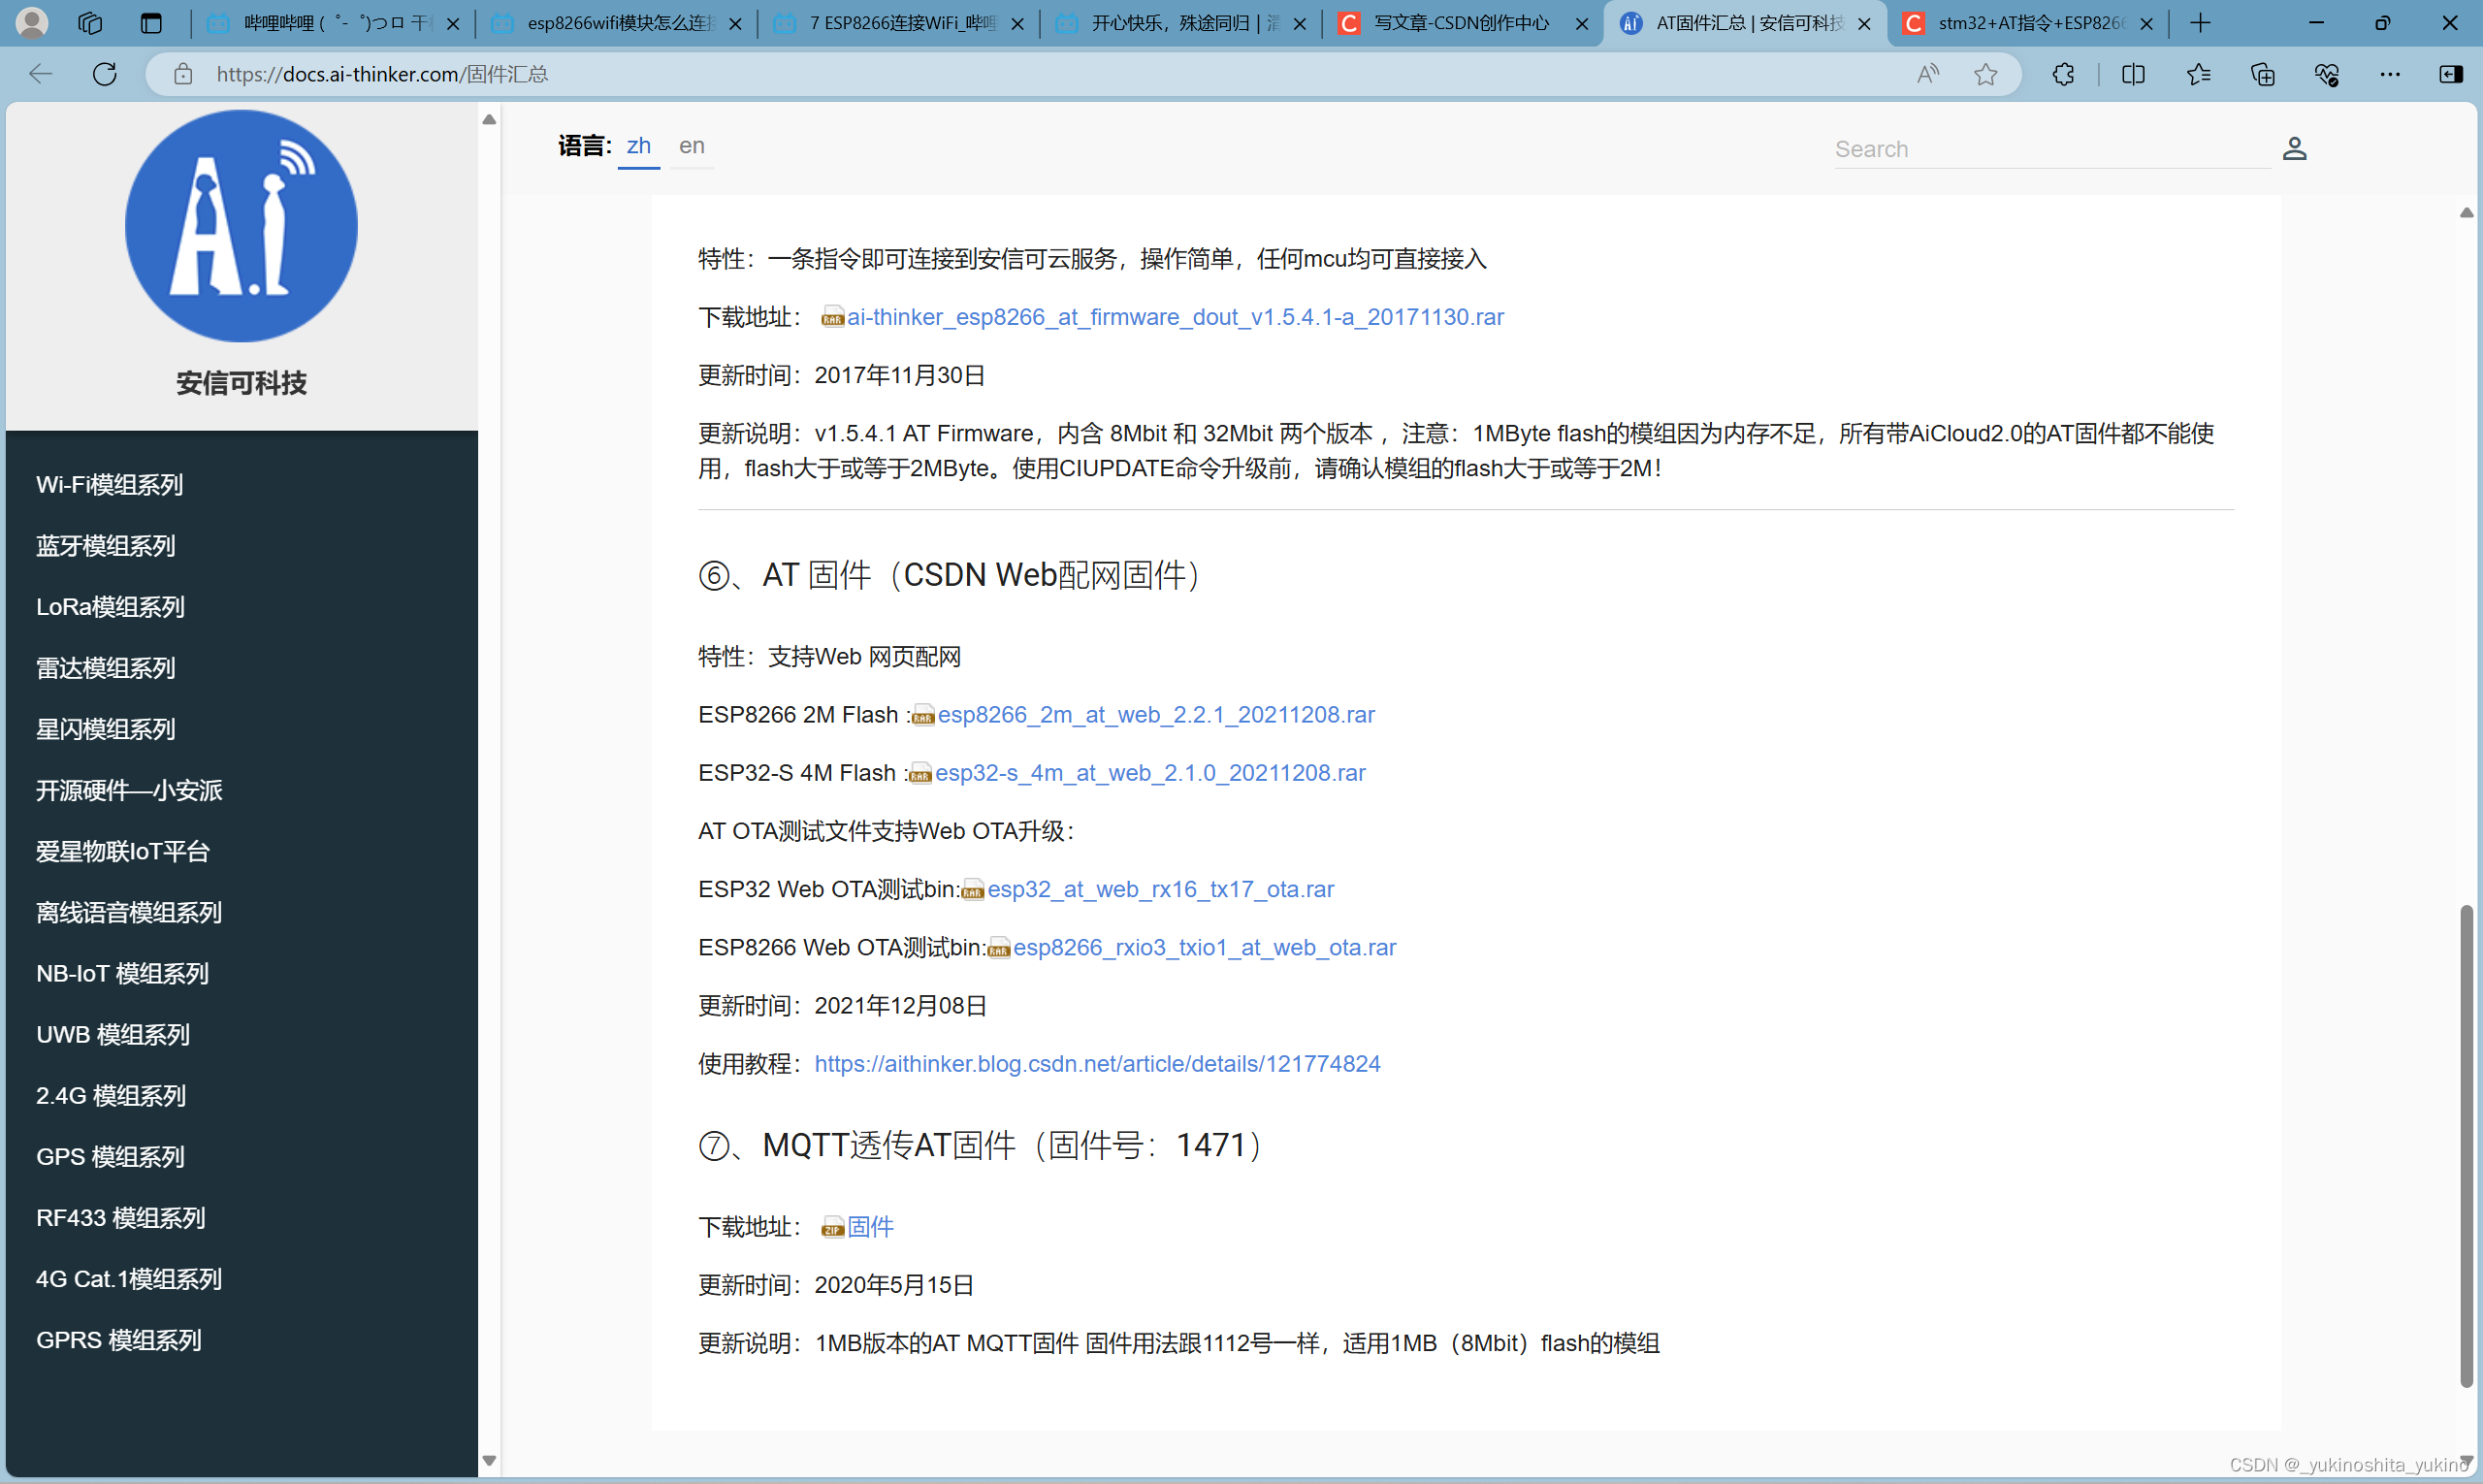Click the Ai-Thinker logo

241,226
